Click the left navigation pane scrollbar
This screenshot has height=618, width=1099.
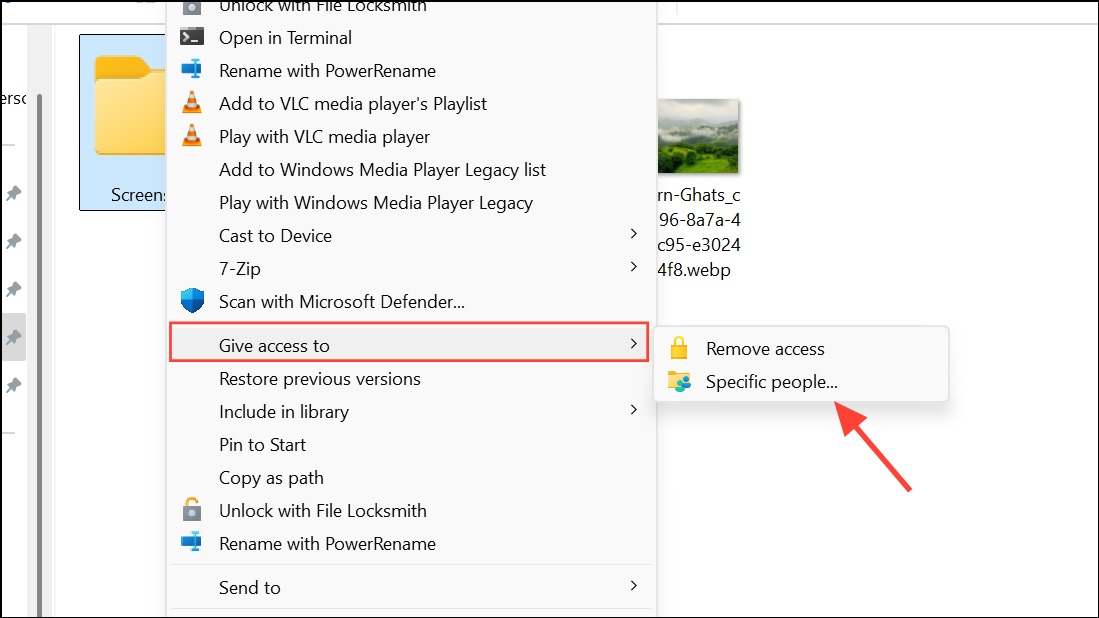coord(40,350)
